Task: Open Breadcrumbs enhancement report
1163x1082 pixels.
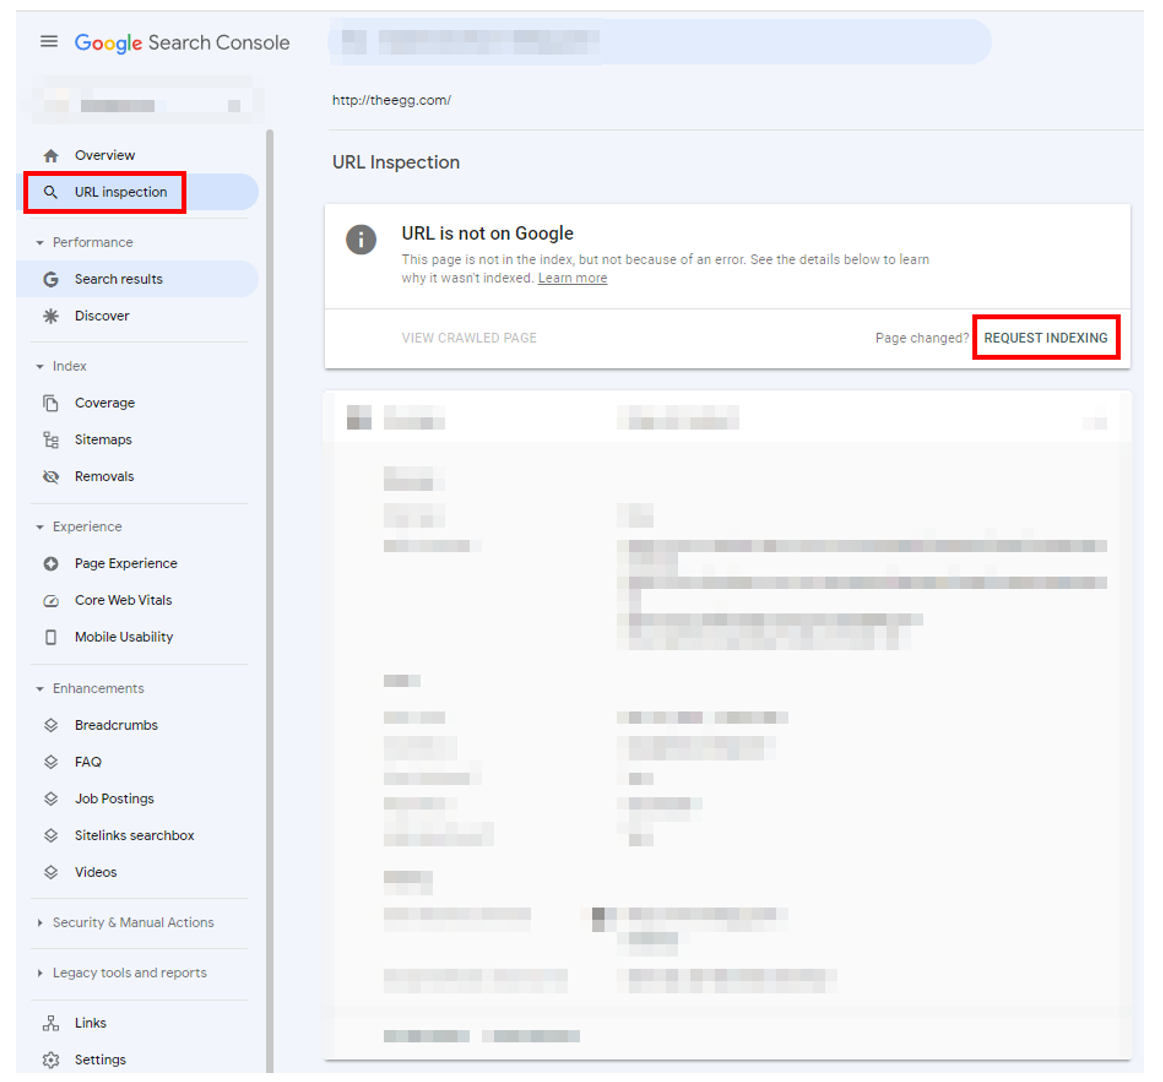Action: [x=137, y=725]
